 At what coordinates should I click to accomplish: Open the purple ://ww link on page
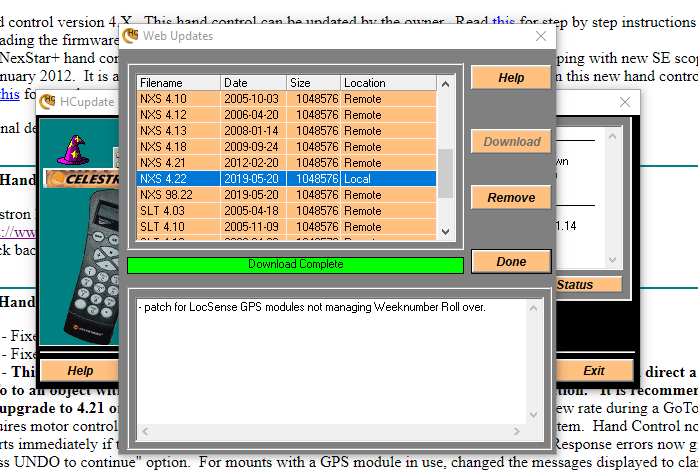[x=18, y=231]
